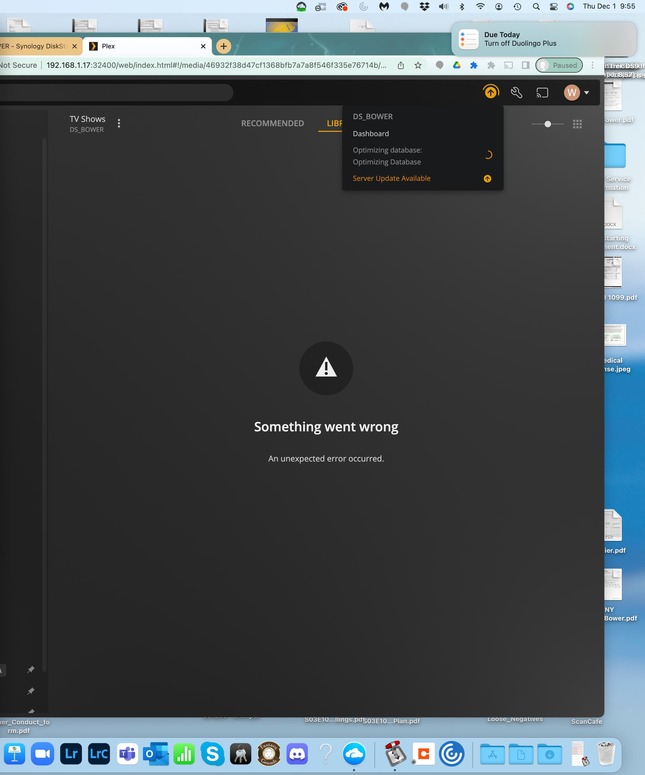Screen dimensions: 645x775
Task: Click the first pin icon in Plex sidebar
Action: click(x=31, y=669)
